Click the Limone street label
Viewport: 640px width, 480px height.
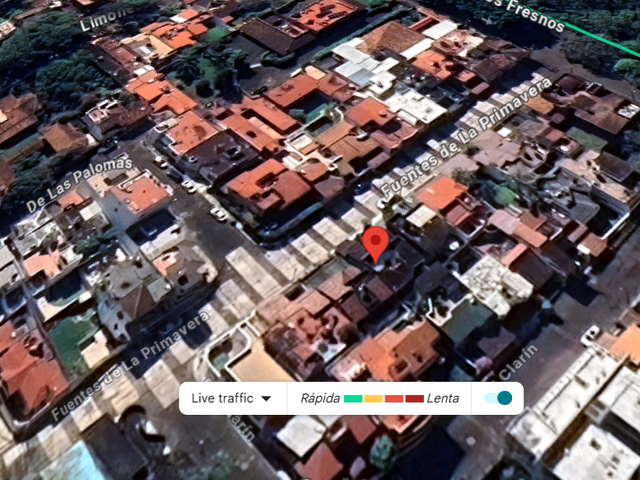click(x=105, y=18)
